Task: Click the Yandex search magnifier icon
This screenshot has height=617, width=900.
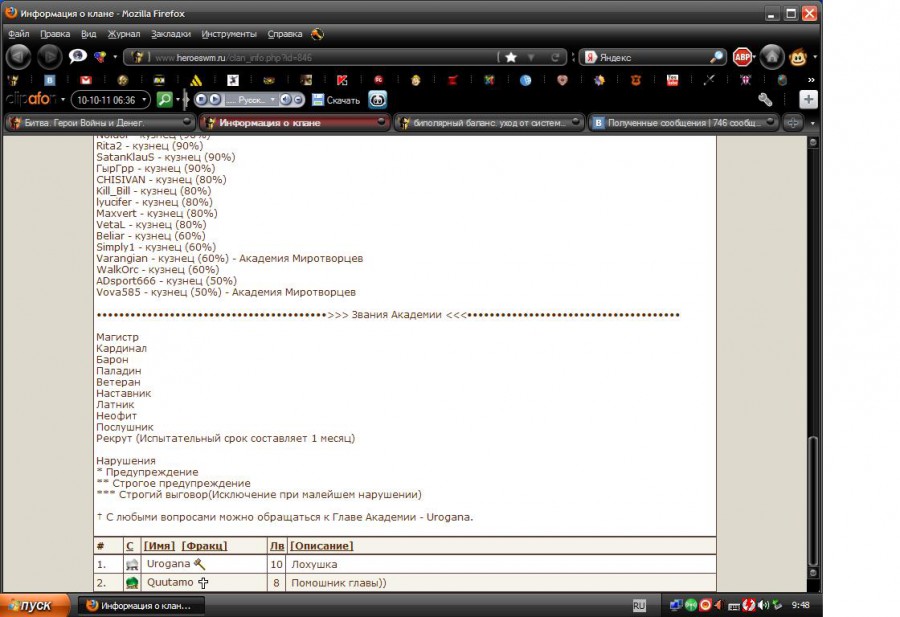Action: (716, 57)
